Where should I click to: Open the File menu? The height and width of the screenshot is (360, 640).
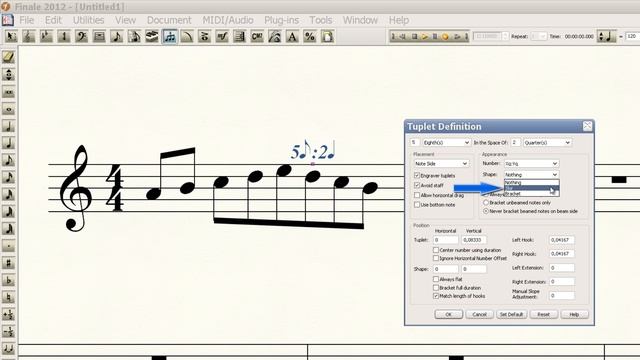click(x=27, y=20)
